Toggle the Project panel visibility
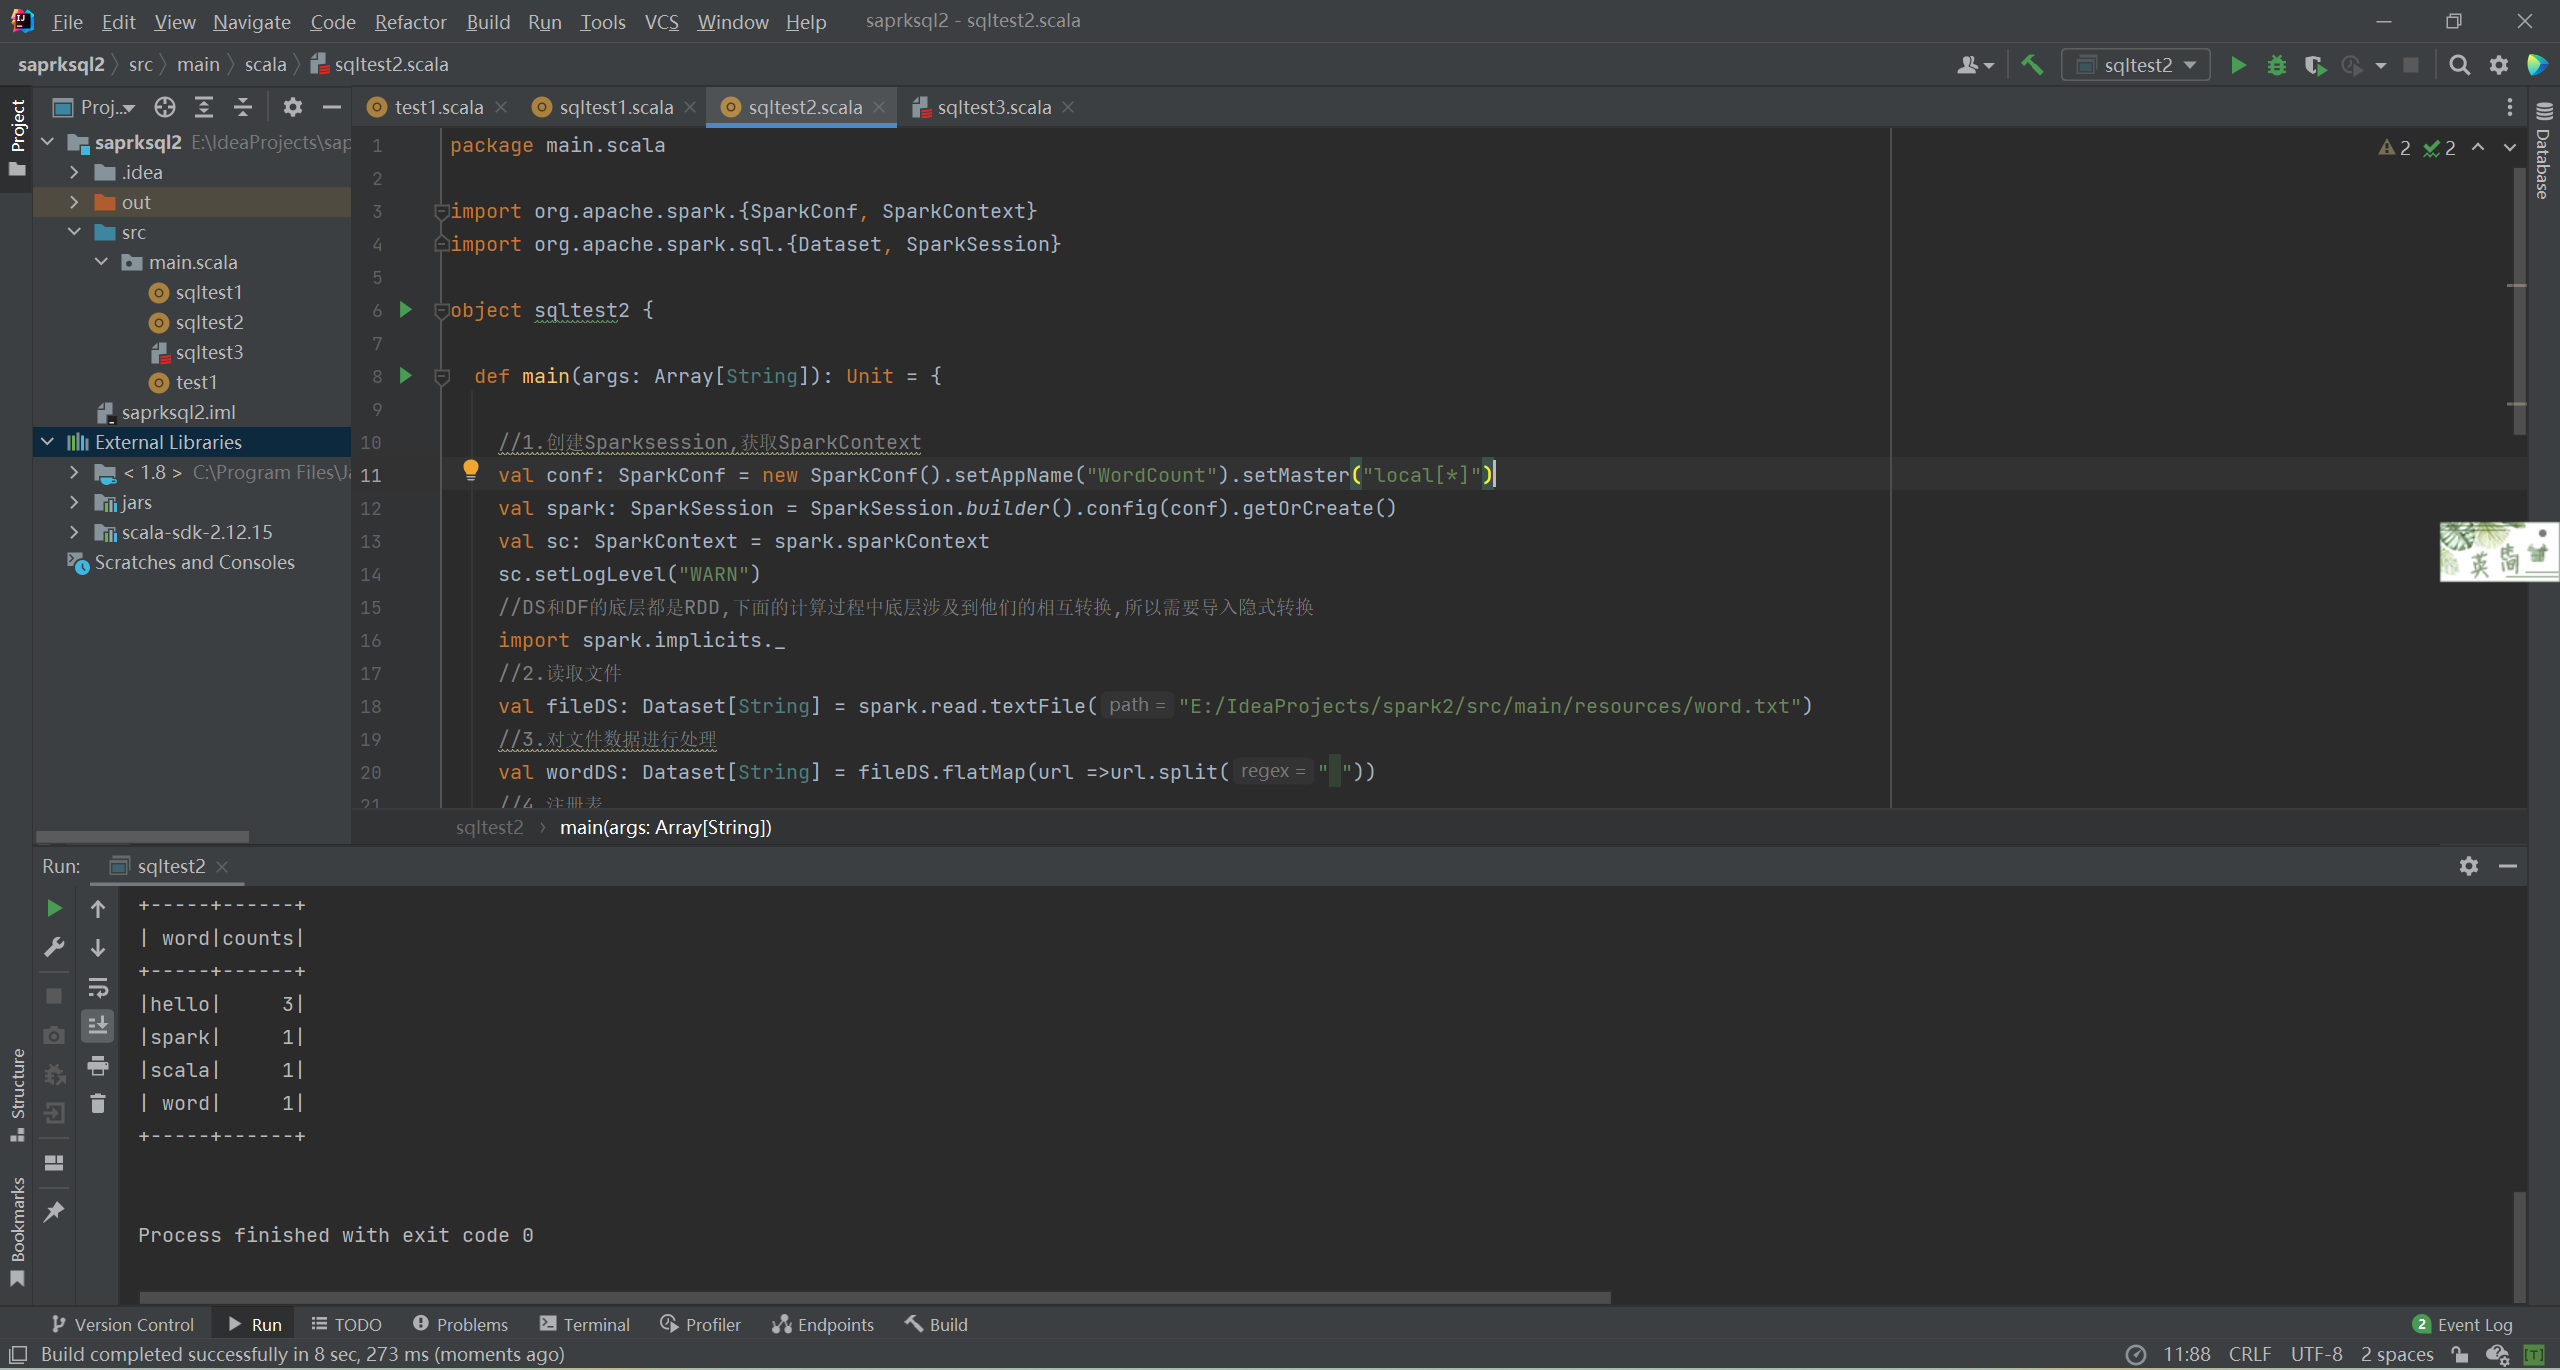2560x1370 pixels. (x=15, y=127)
